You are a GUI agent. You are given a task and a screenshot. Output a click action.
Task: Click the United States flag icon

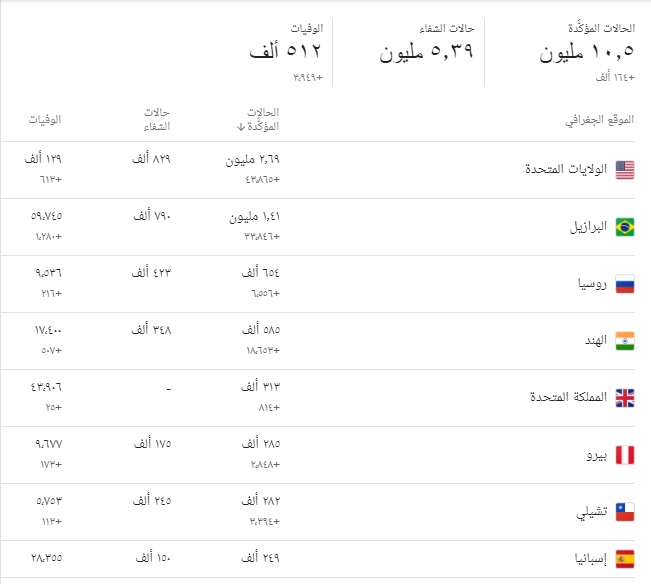click(x=625, y=170)
